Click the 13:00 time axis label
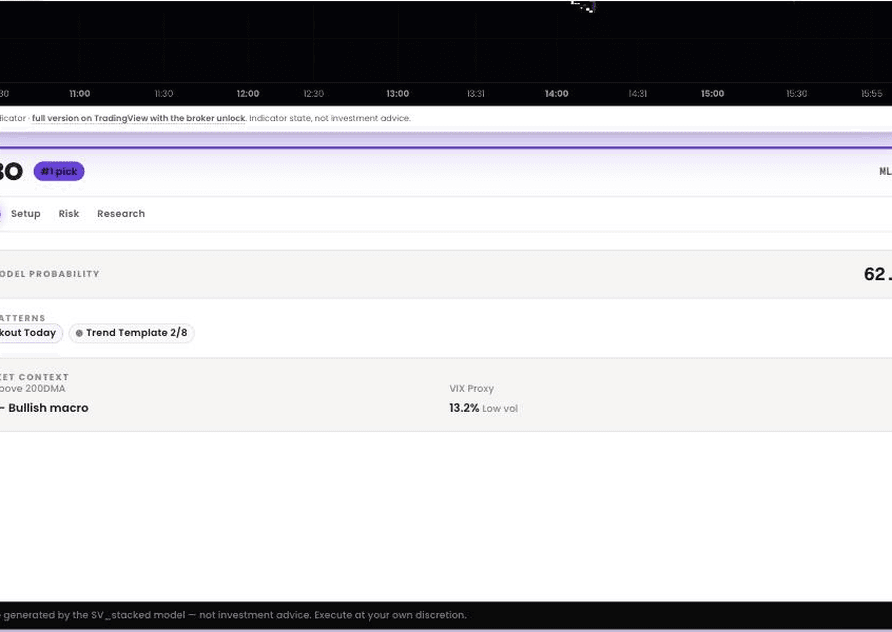 (398, 93)
